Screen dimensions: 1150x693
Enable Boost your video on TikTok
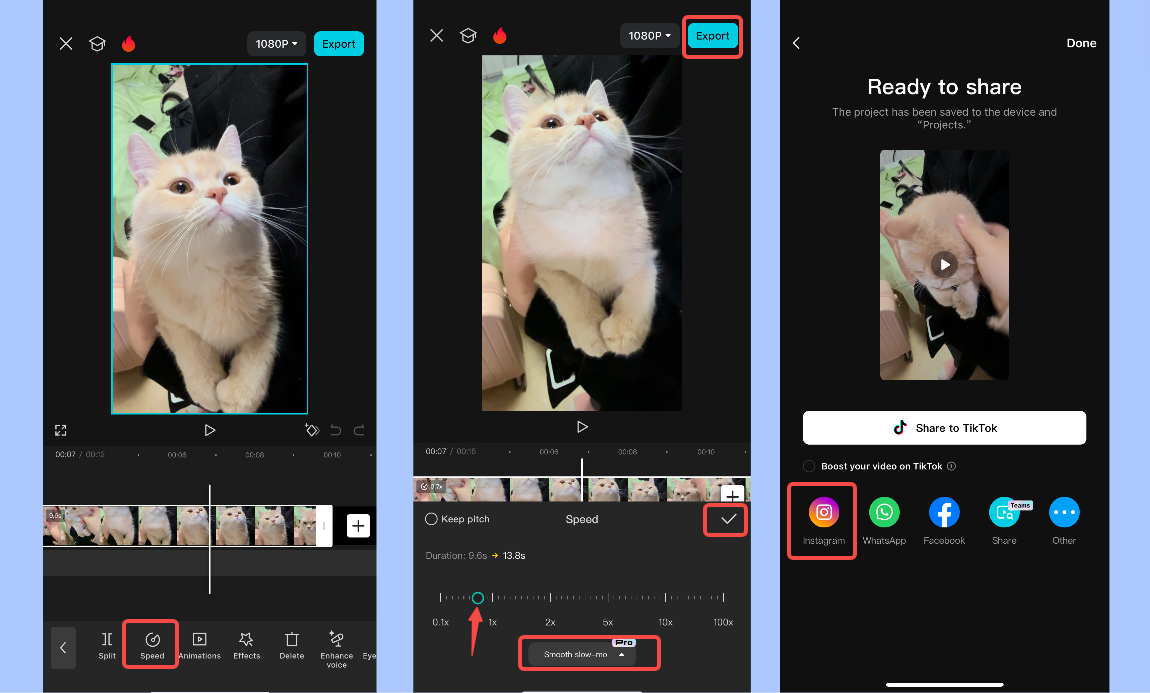coord(809,466)
